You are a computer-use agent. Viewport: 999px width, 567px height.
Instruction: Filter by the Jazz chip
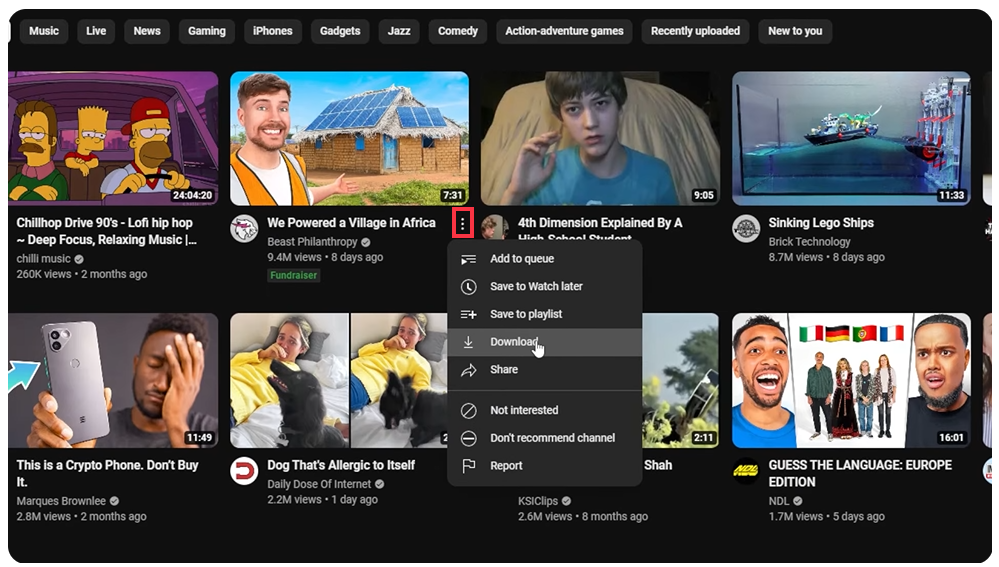[399, 31]
